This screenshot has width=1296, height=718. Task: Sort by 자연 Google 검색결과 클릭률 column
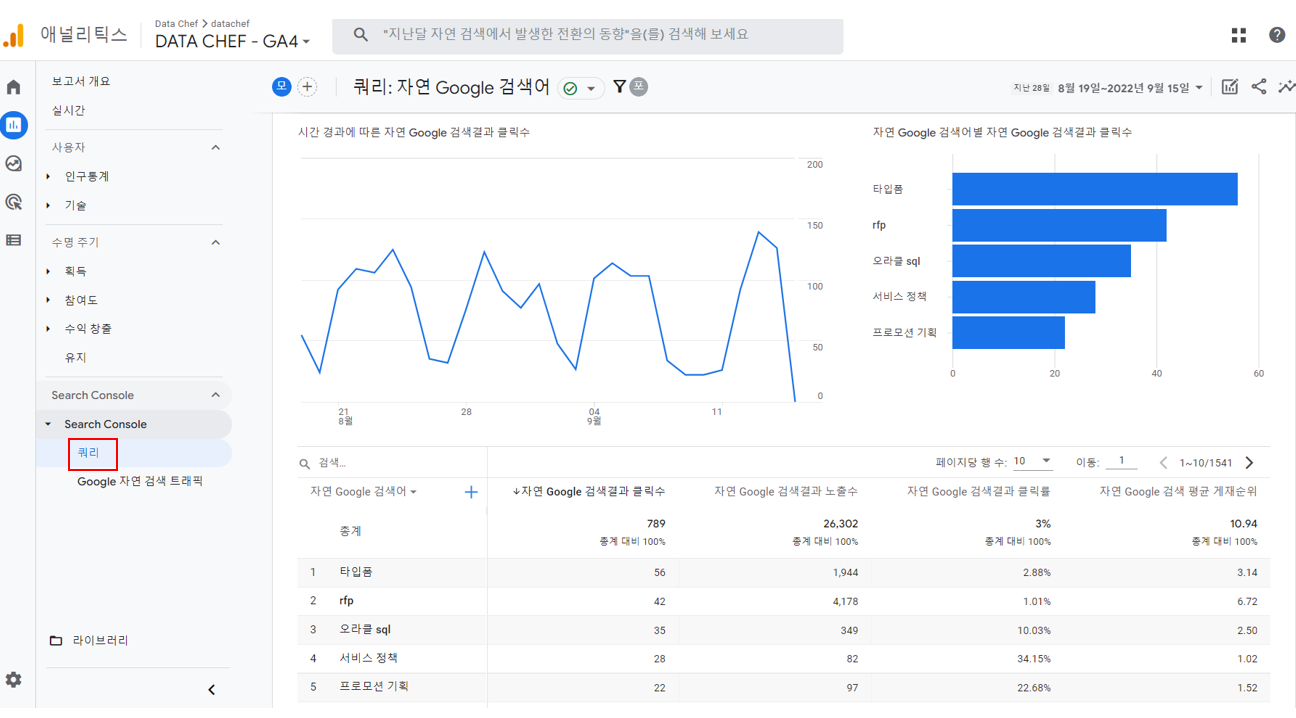tap(979, 491)
